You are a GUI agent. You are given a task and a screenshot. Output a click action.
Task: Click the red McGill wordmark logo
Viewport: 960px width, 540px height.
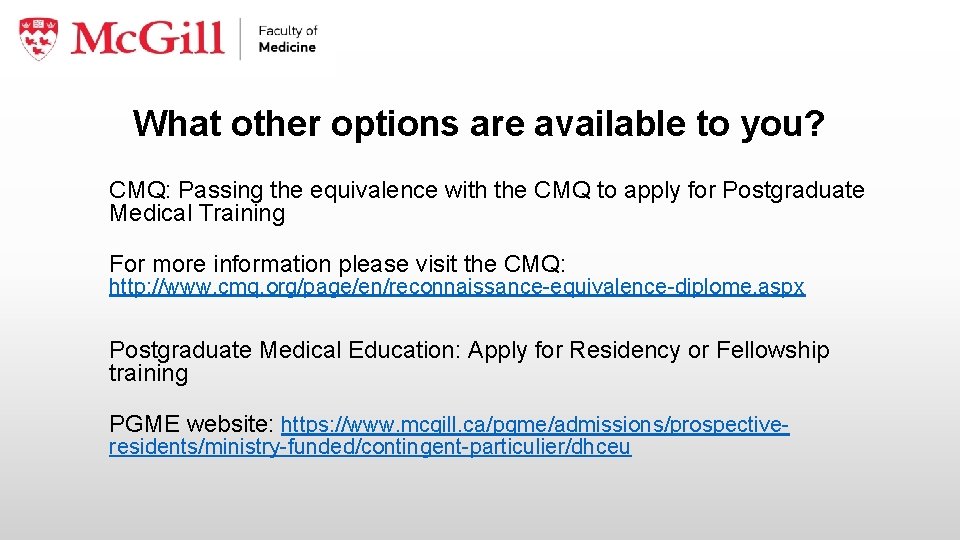coord(148,38)
